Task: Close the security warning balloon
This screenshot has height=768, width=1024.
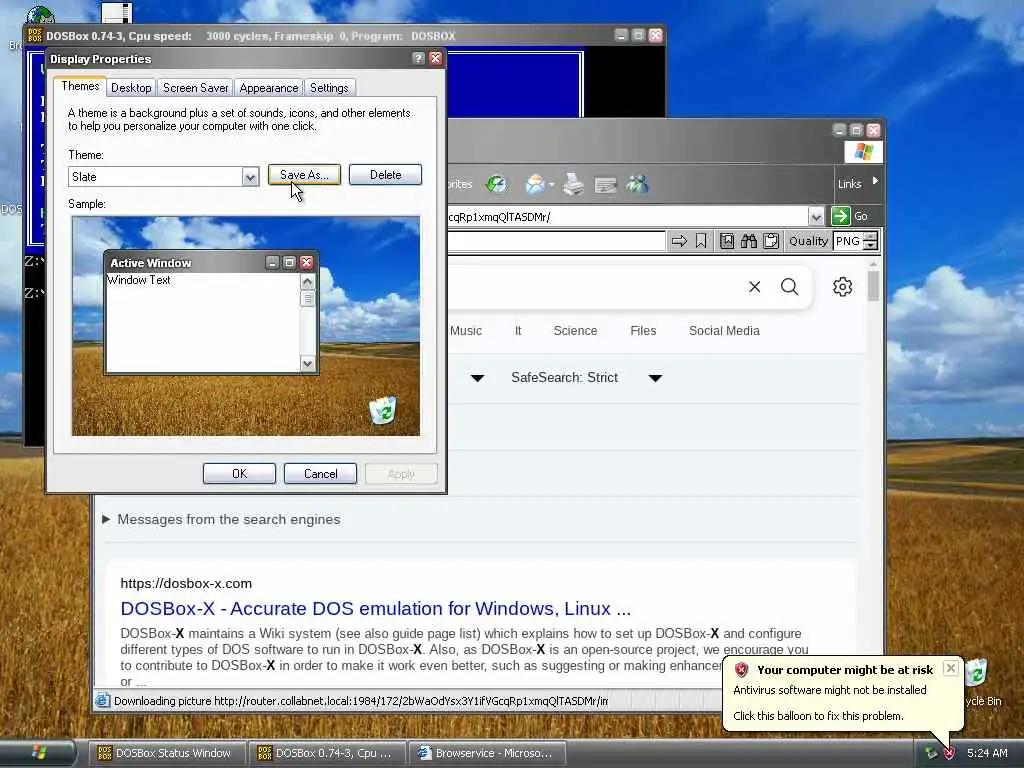Action: (951, 668)
